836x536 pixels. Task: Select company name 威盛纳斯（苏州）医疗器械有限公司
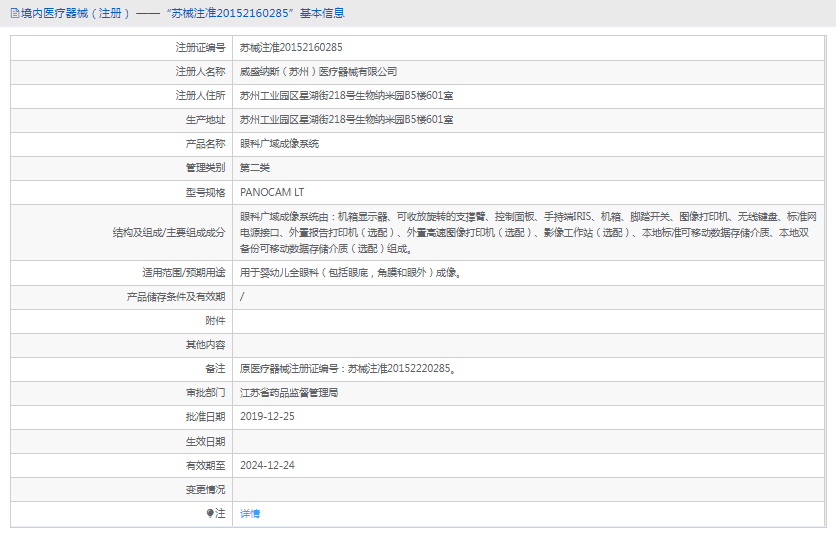[318, 71]
